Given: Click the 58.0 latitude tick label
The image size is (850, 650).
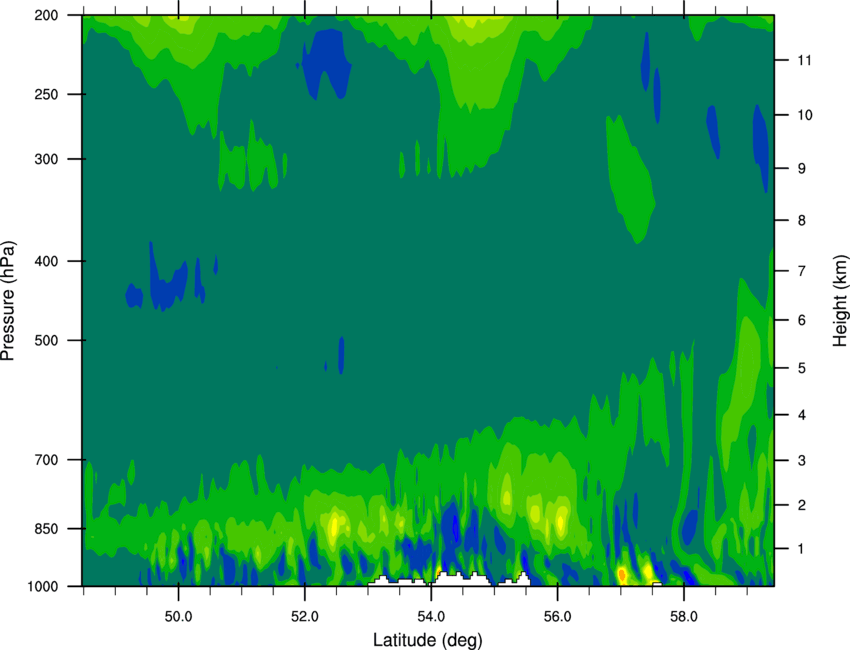Looking at the screenshot, I should pos(684,616).
